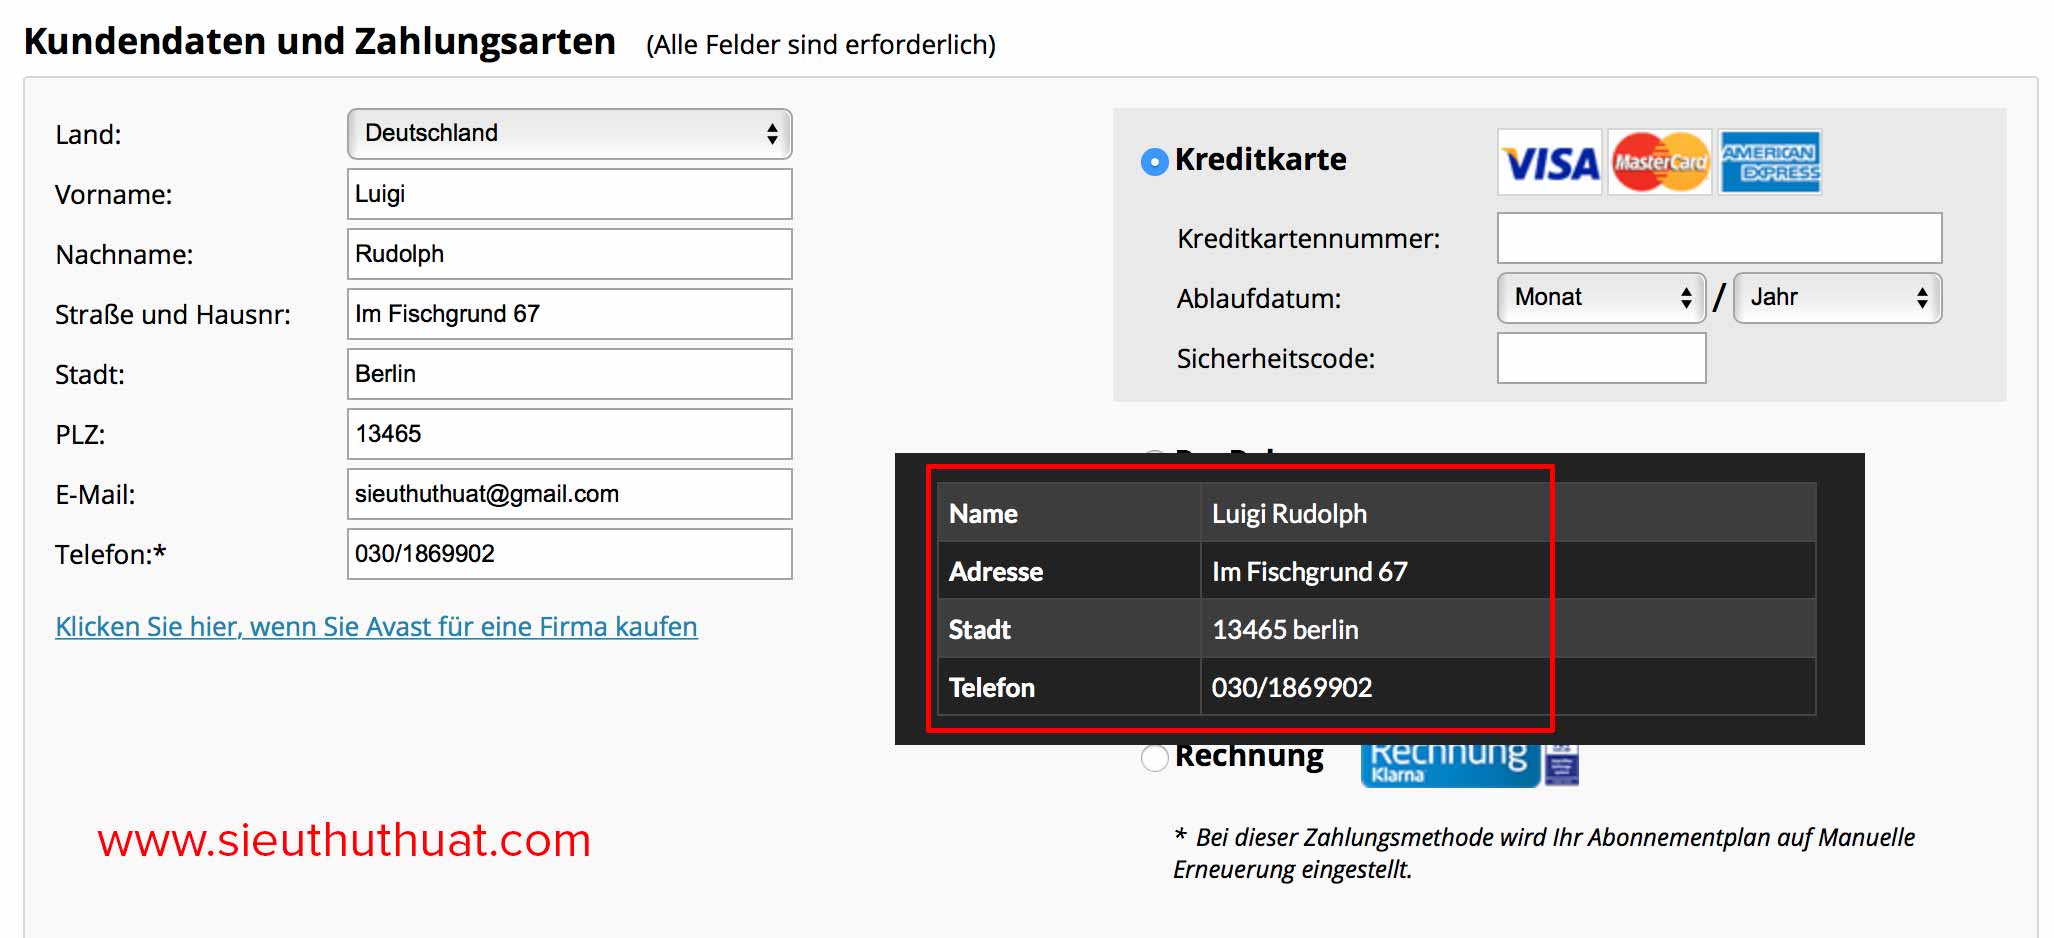Click the American Express logo
Viewport: 2054px width, 938px height.
[x=1770, y=162]
